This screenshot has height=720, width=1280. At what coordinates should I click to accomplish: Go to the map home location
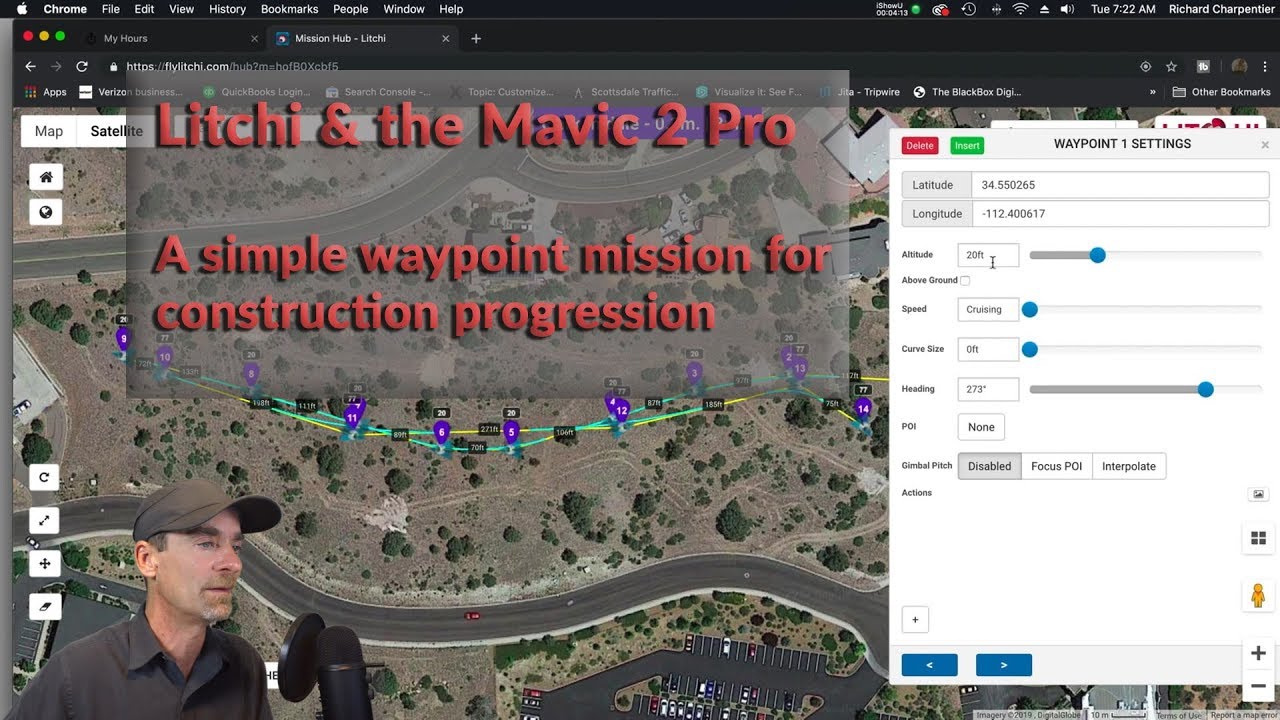tap(46, 177)
